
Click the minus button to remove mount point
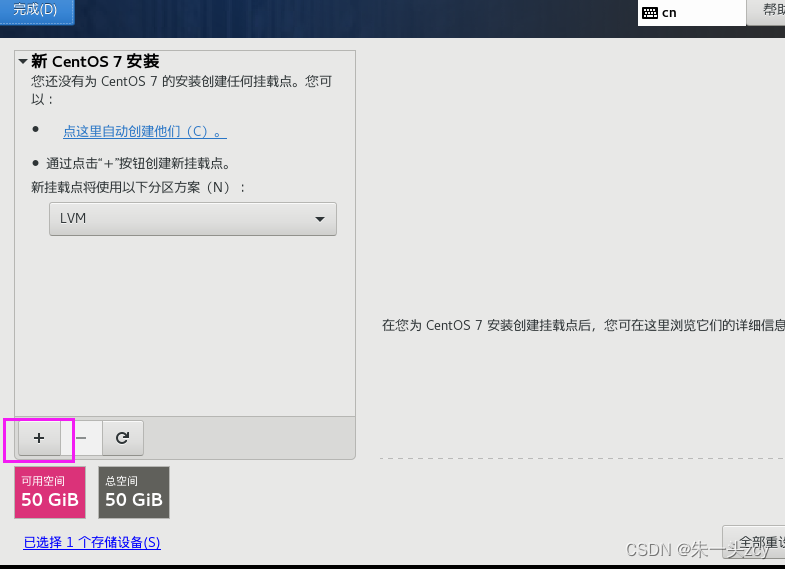pos(82,438)
